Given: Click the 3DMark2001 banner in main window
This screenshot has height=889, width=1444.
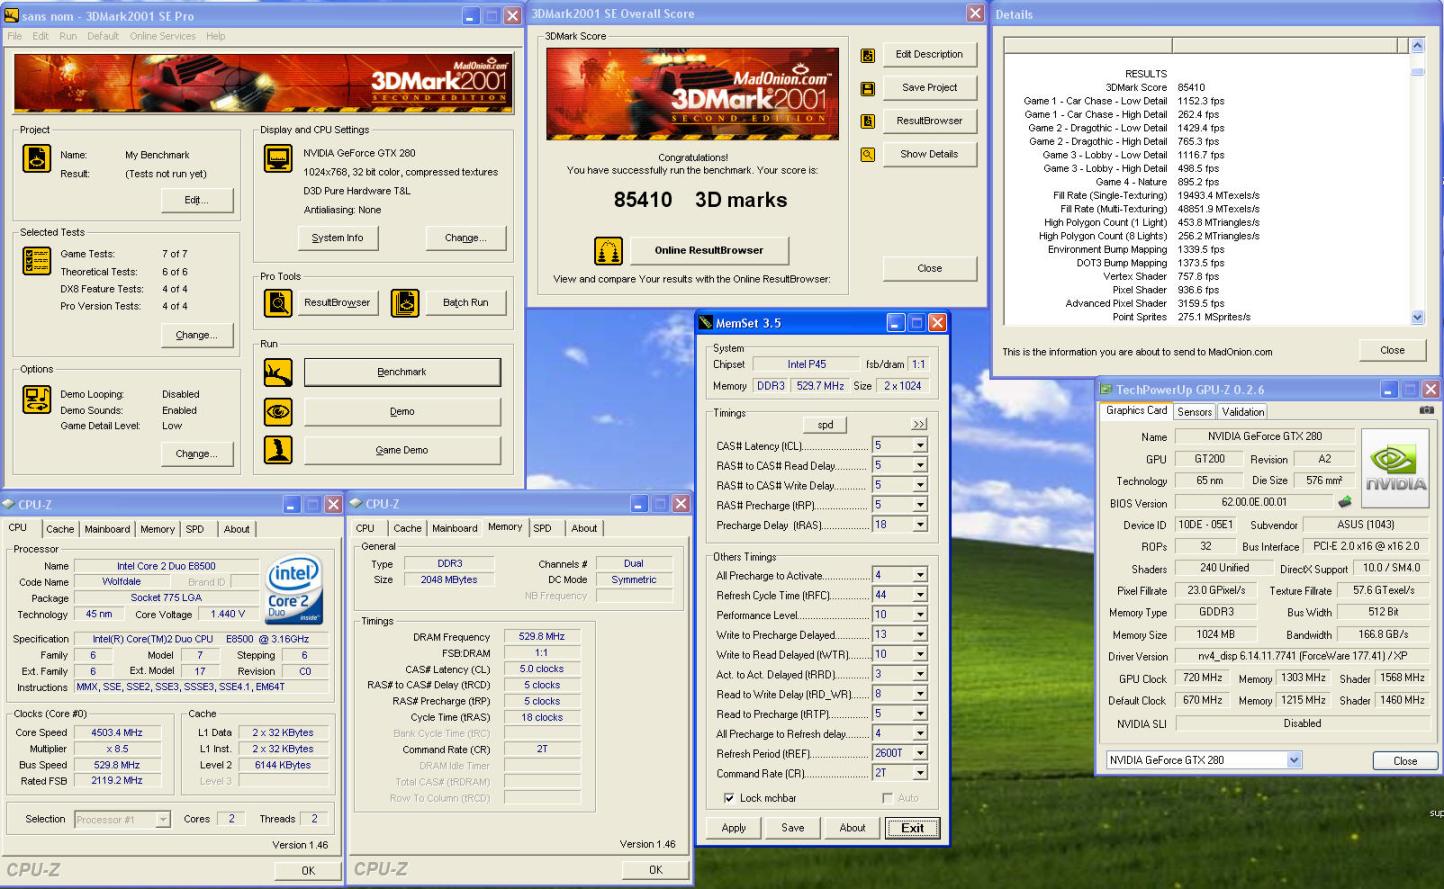Looking at the screenshot, I should point(262,83).
